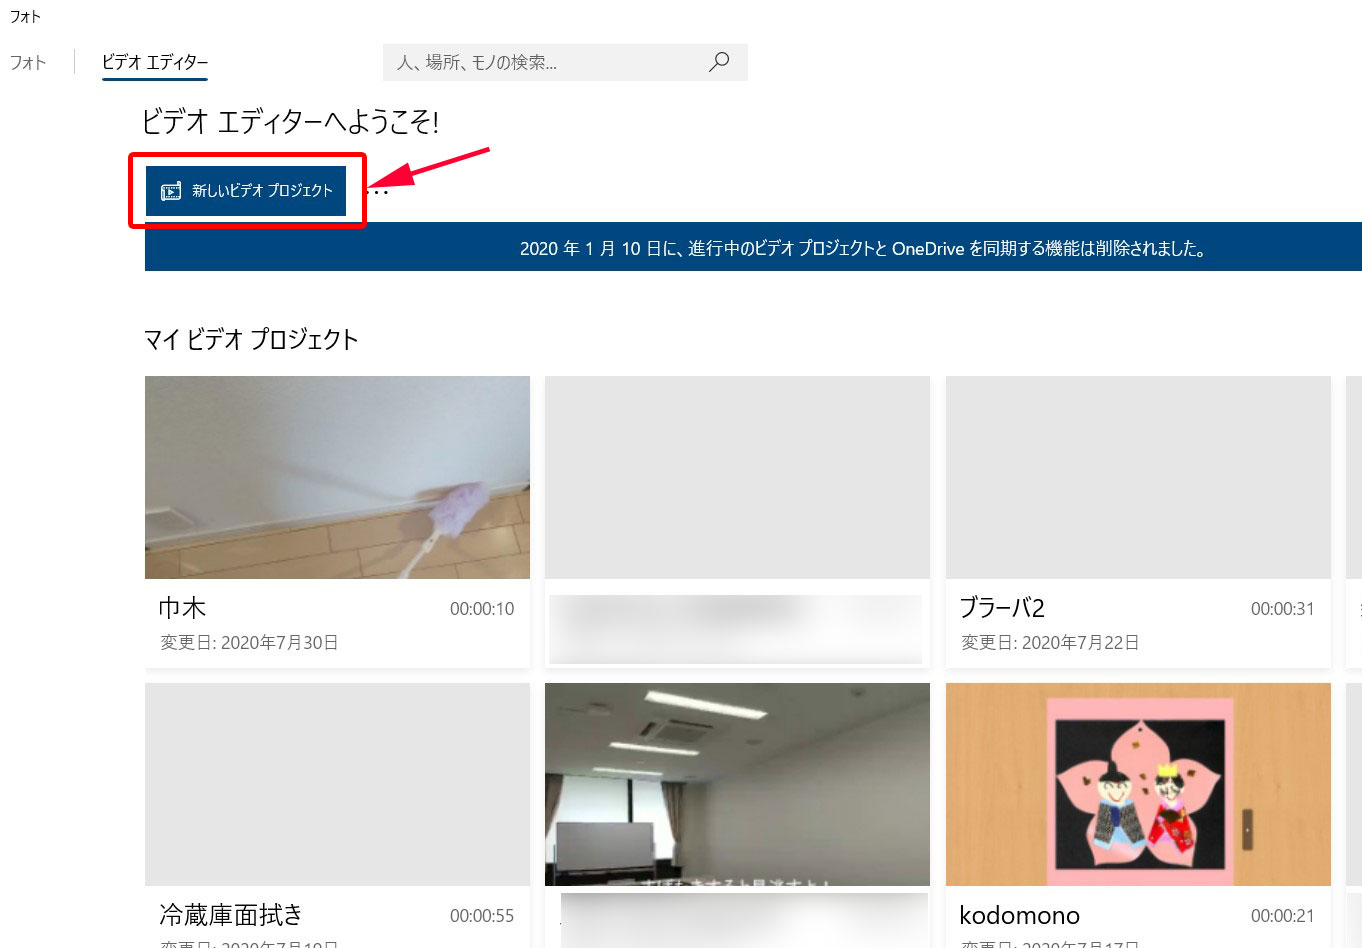This screenshot has height=948, width=1362.
Task: Open the 冷蔵庫面拭き project thumbnail
Action: [x=337, y=784]
